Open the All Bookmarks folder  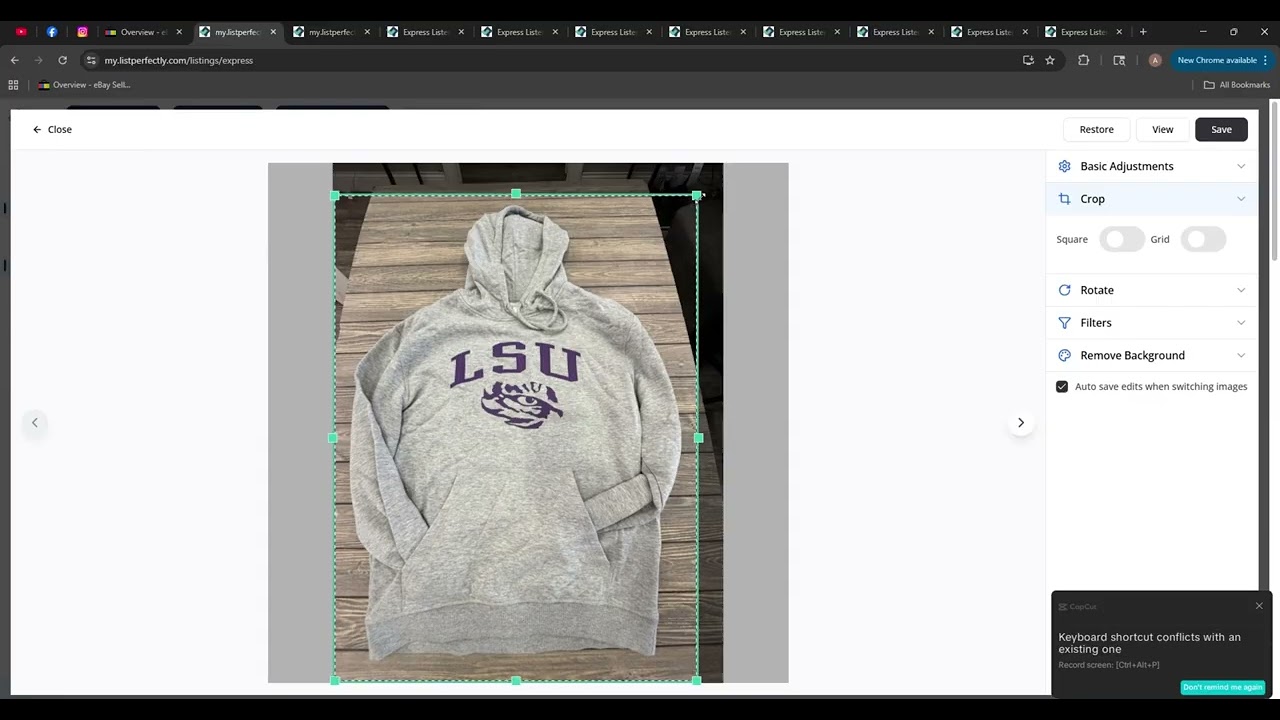tap(1237, 85)
